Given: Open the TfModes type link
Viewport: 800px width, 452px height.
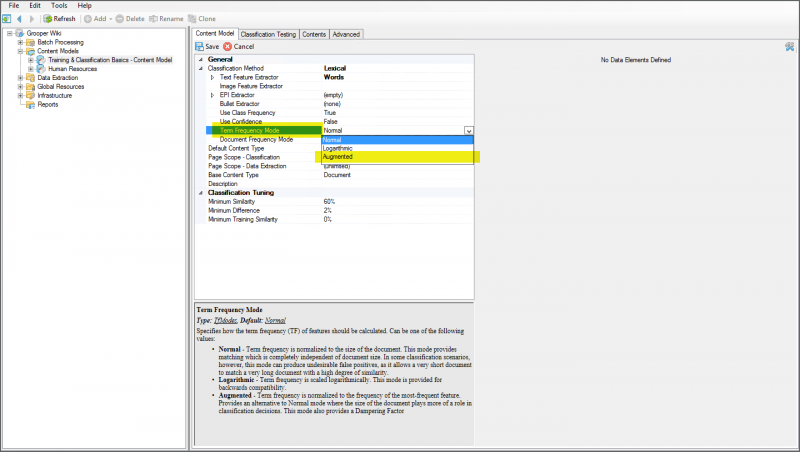Looking at the screenshot, I should (x=225, y=320).
